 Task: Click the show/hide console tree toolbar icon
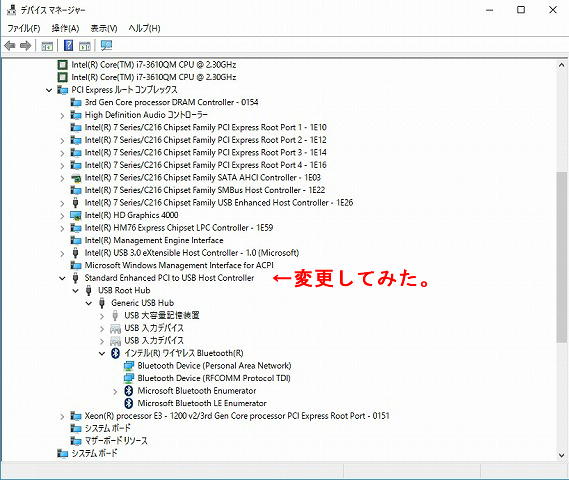coord(47,46)
